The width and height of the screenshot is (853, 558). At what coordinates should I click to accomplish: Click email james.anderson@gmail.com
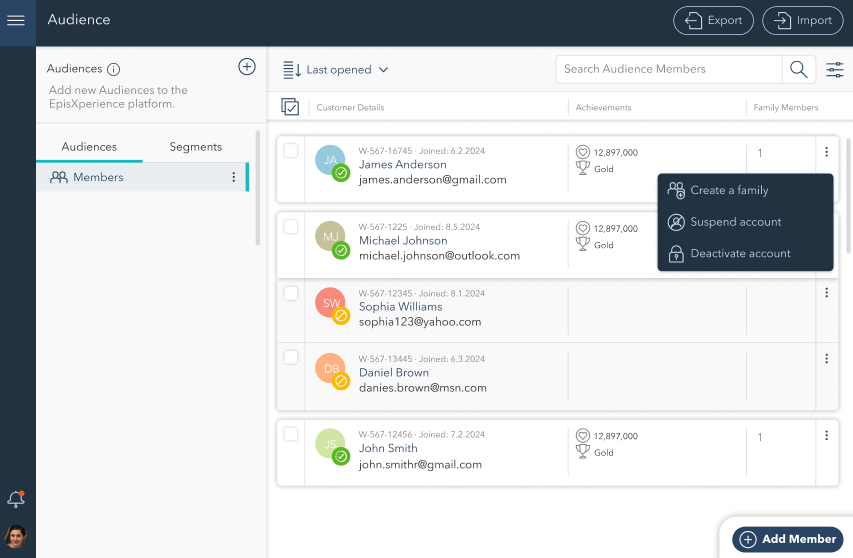[432, 180]
